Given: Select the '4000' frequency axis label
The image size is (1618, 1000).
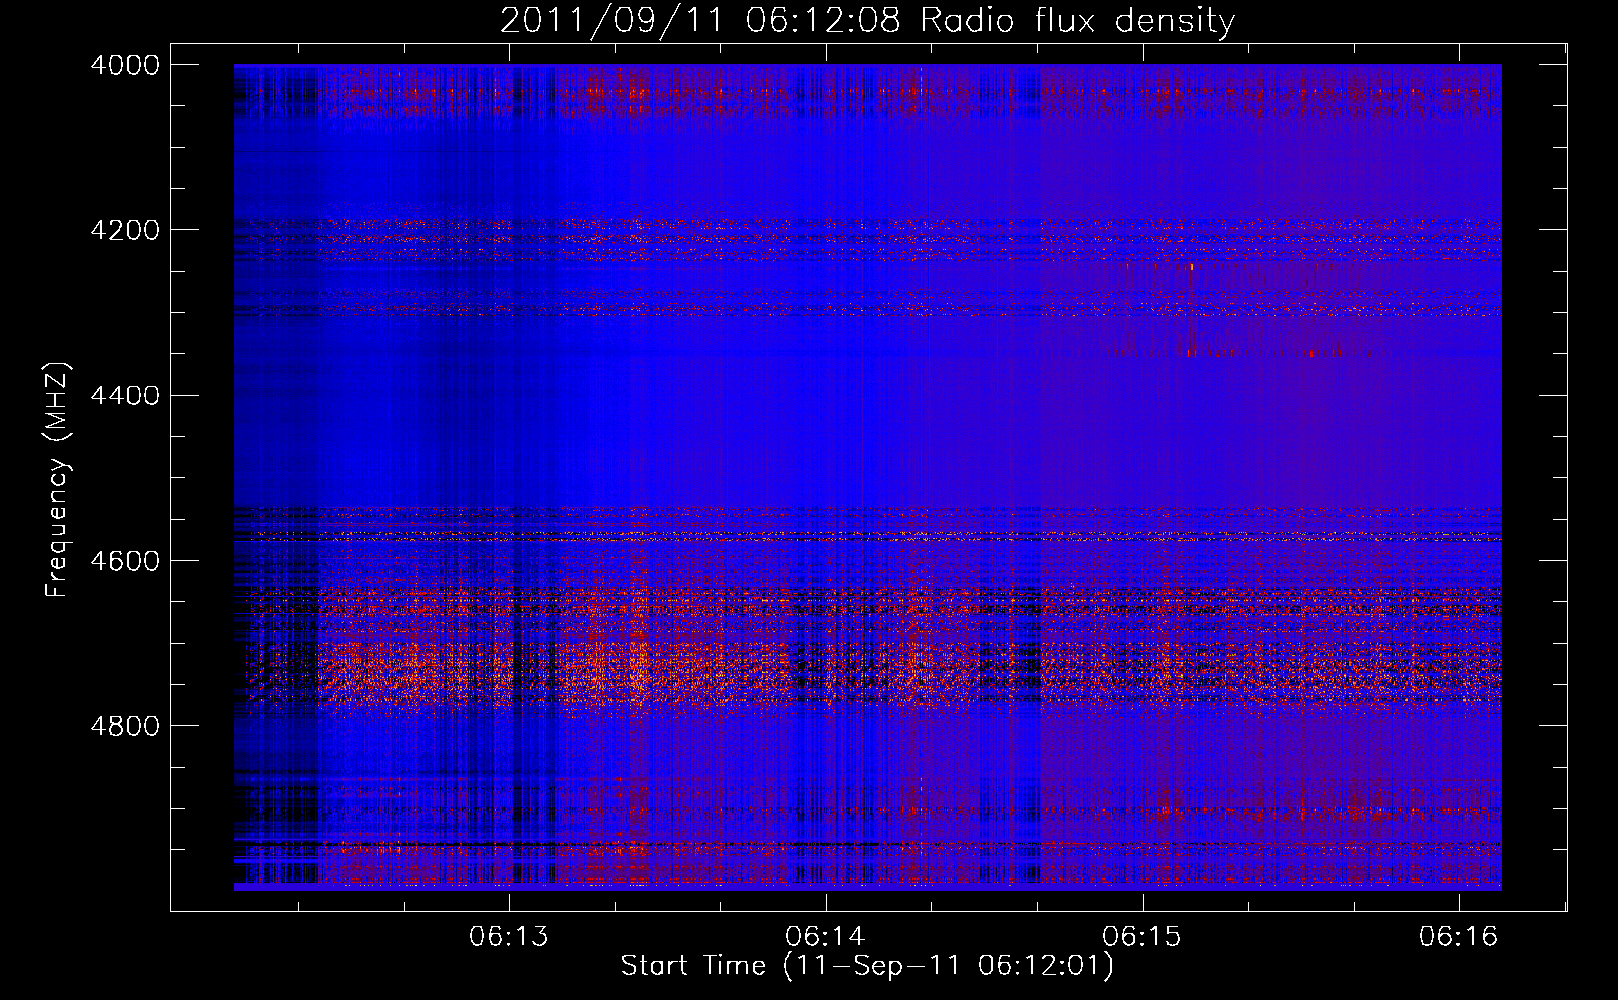Looking at the screenshot, I should [x=124, y=65].
